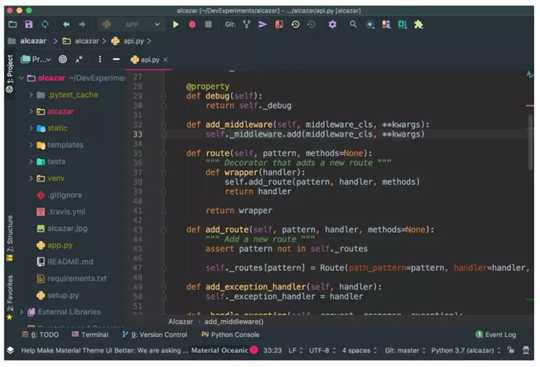Collapse the alcazar root project node
This screenshot has width=540, height=367.
tap(21, 78)
